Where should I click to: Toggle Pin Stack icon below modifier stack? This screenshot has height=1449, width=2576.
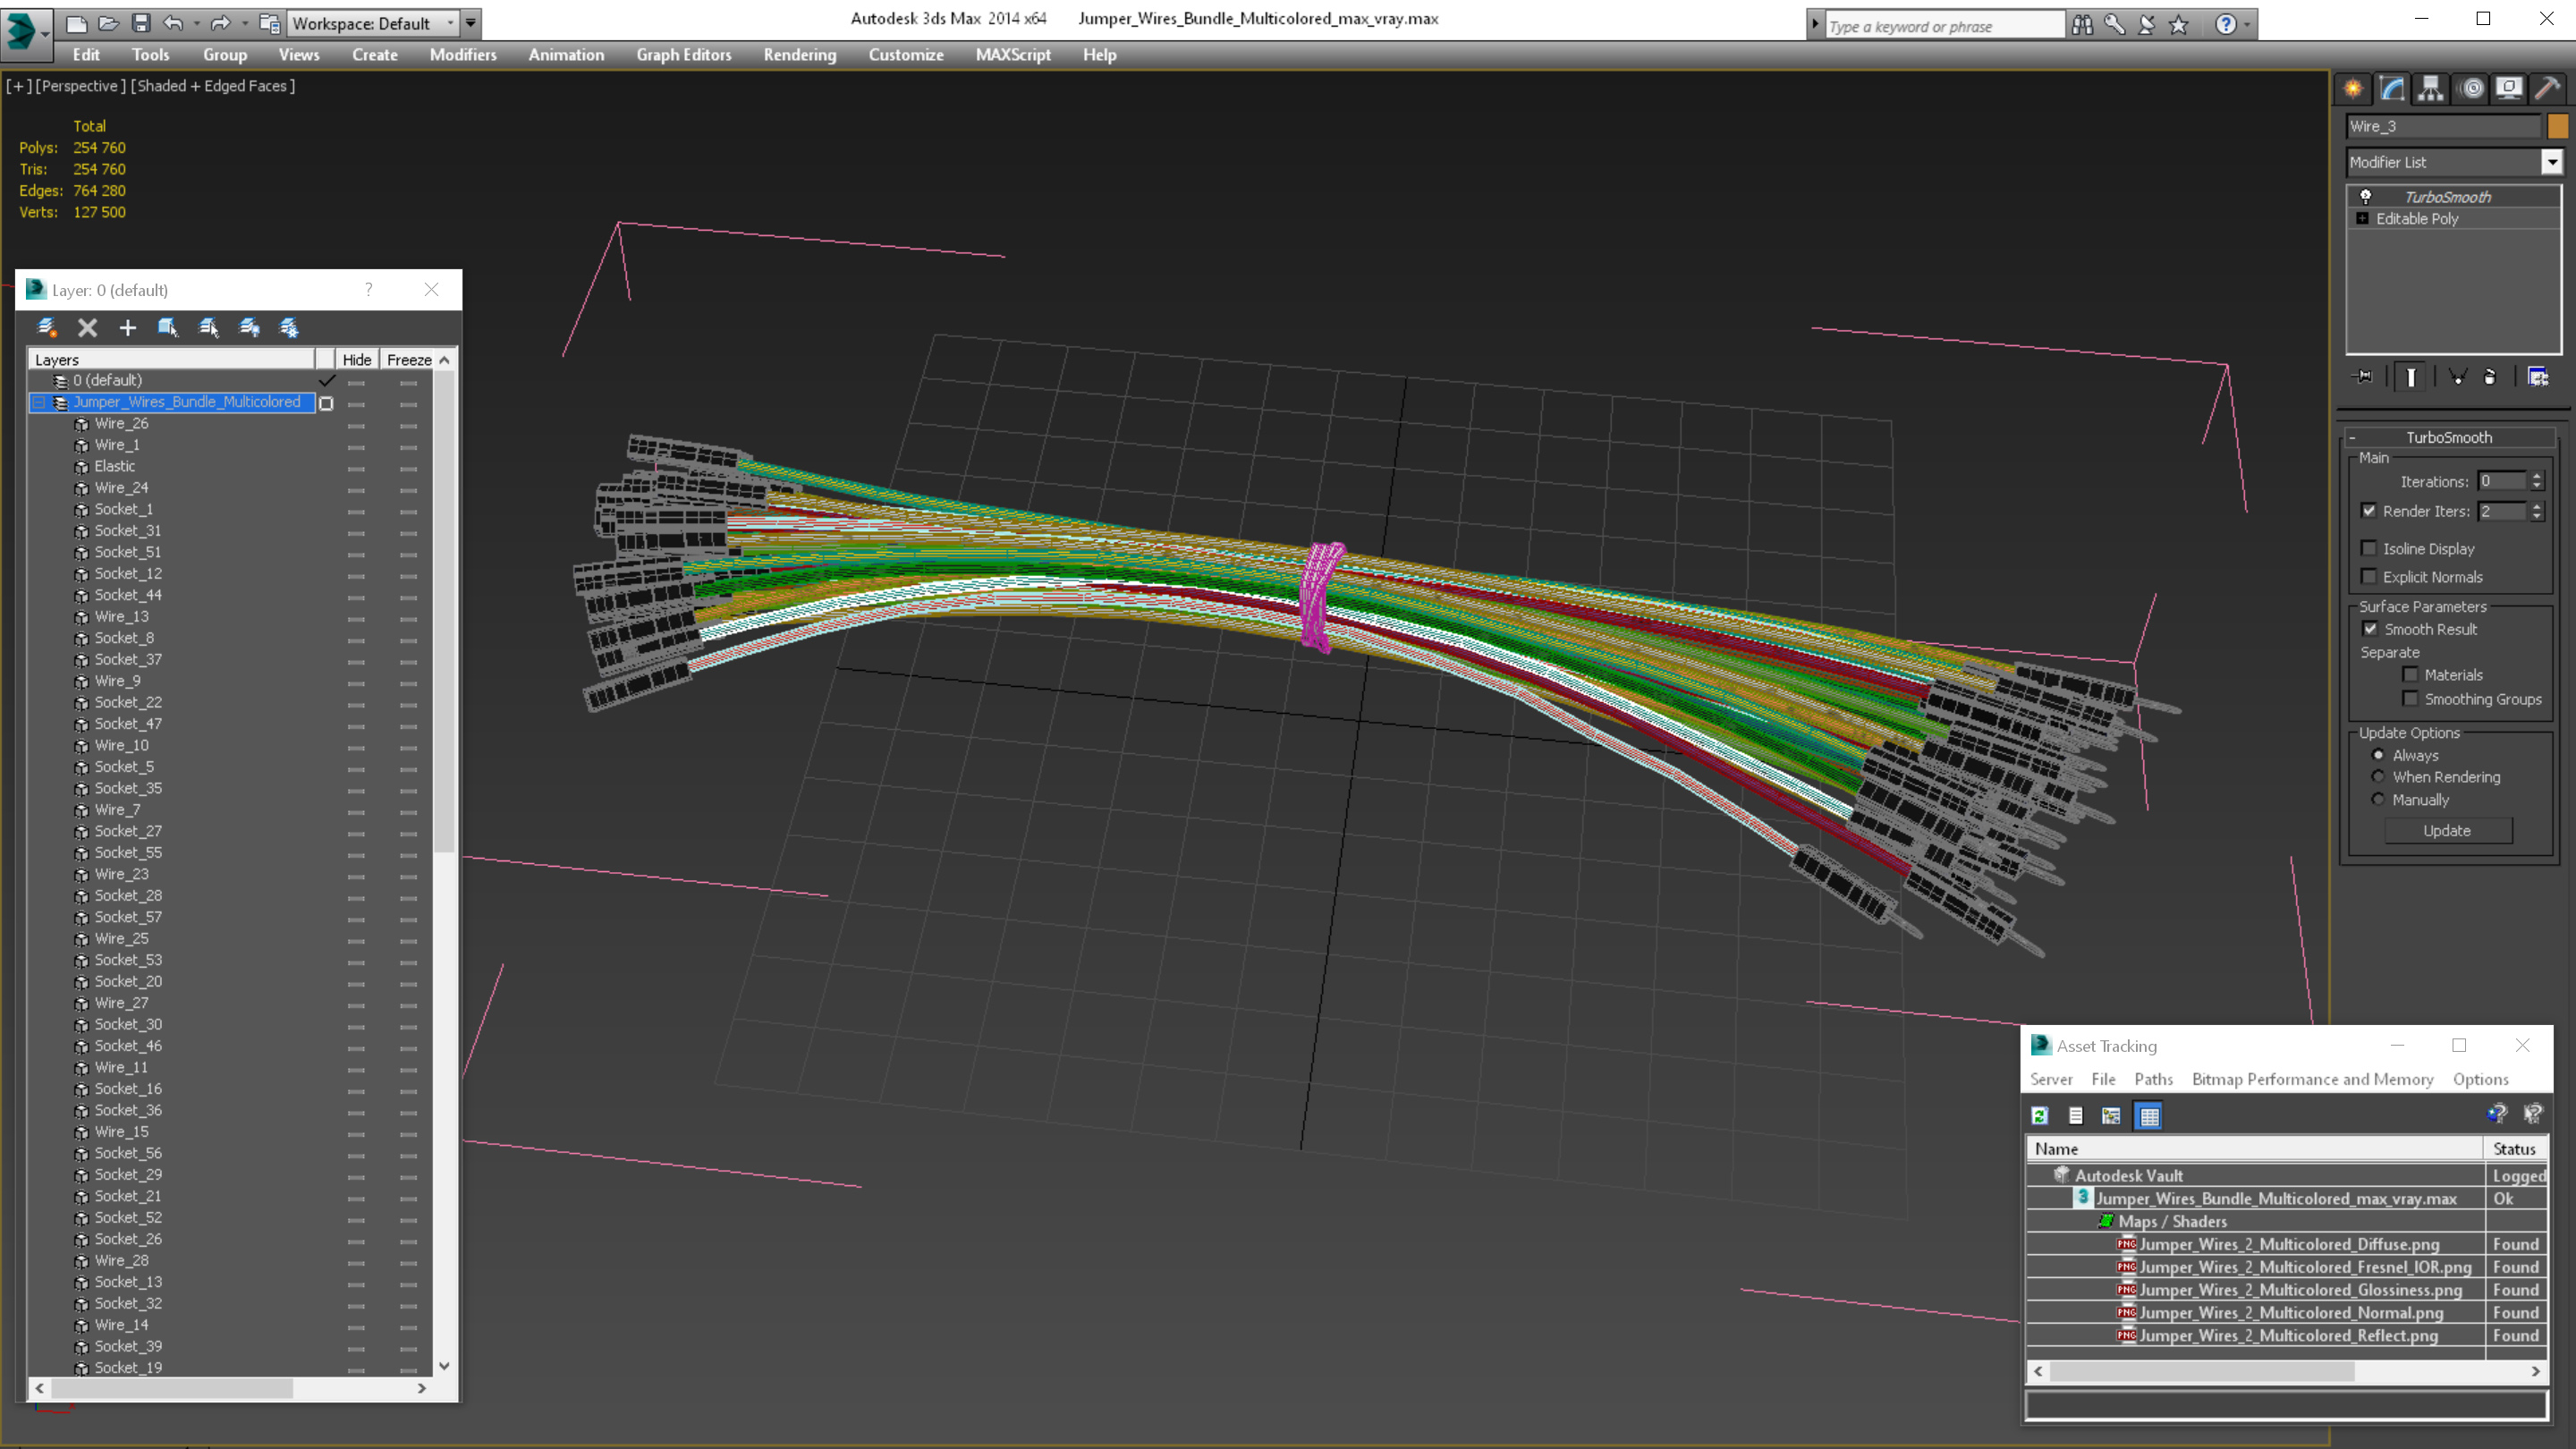2363,377
